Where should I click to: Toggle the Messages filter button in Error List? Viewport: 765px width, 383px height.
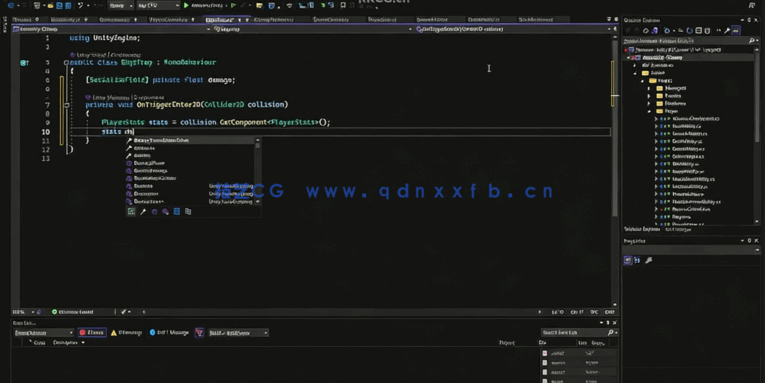click(169, 333)
